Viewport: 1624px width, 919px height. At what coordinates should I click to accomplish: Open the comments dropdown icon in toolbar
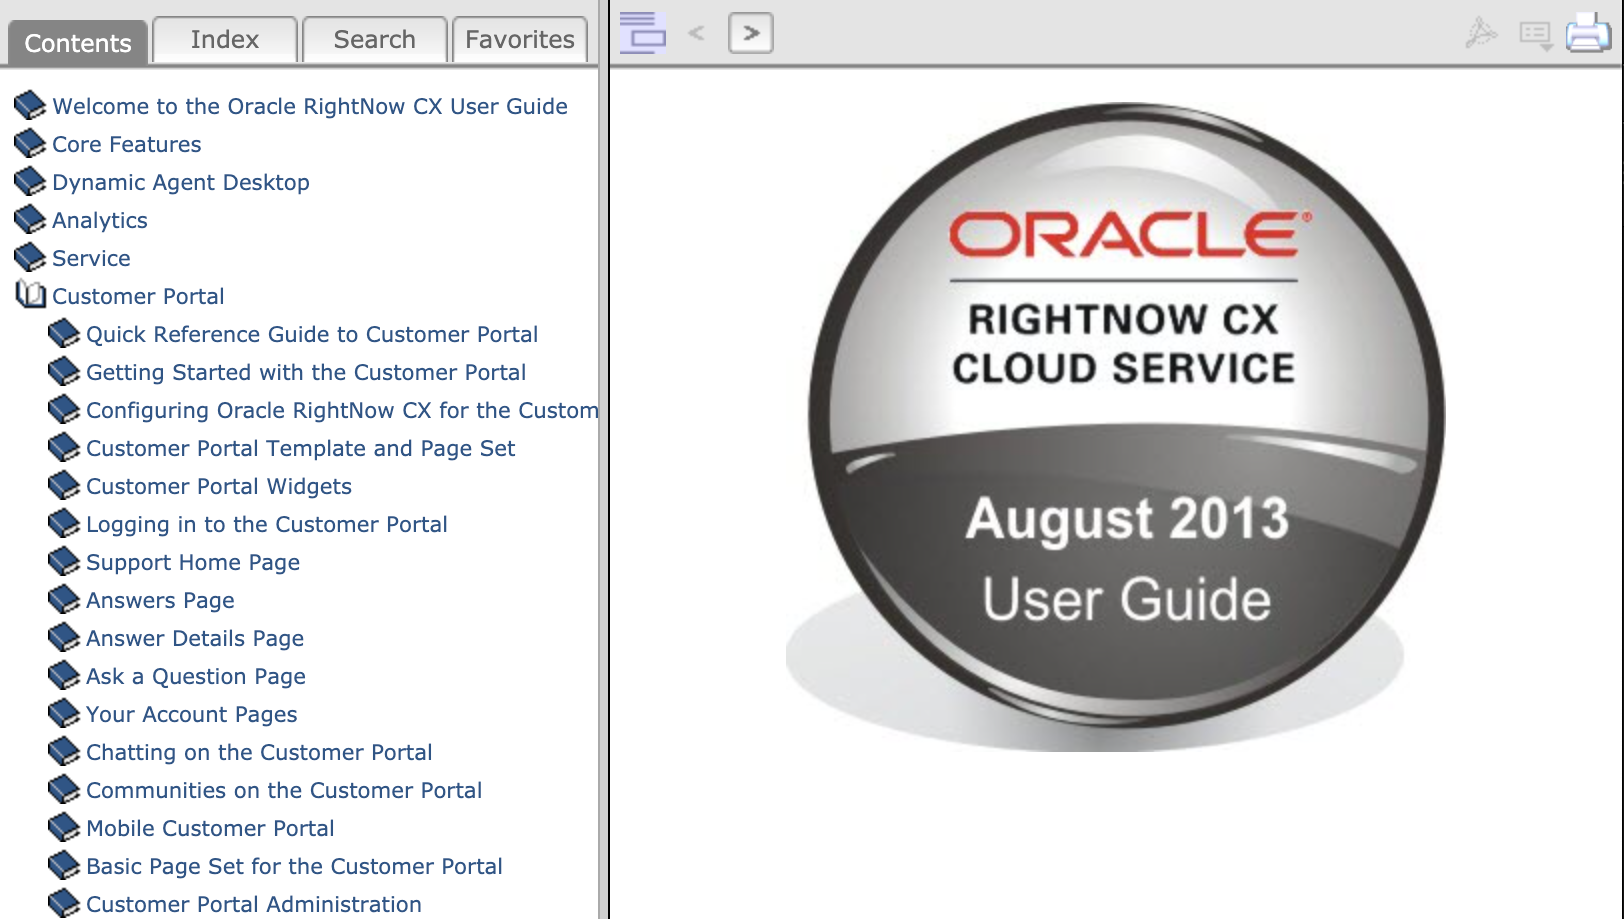(x=1535, y=35)
